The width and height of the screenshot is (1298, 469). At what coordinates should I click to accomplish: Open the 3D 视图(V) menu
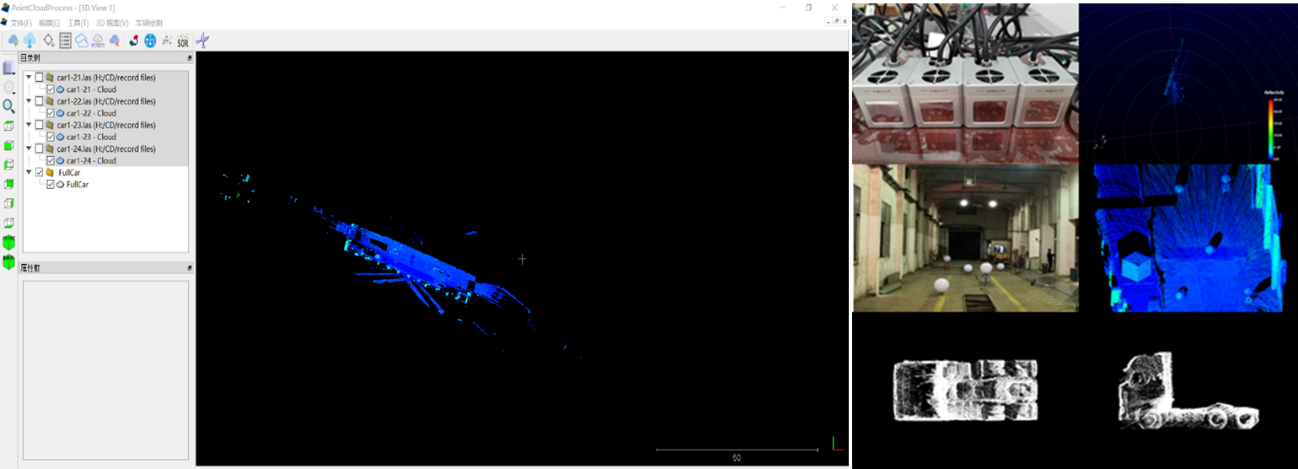tap(112, 23)
